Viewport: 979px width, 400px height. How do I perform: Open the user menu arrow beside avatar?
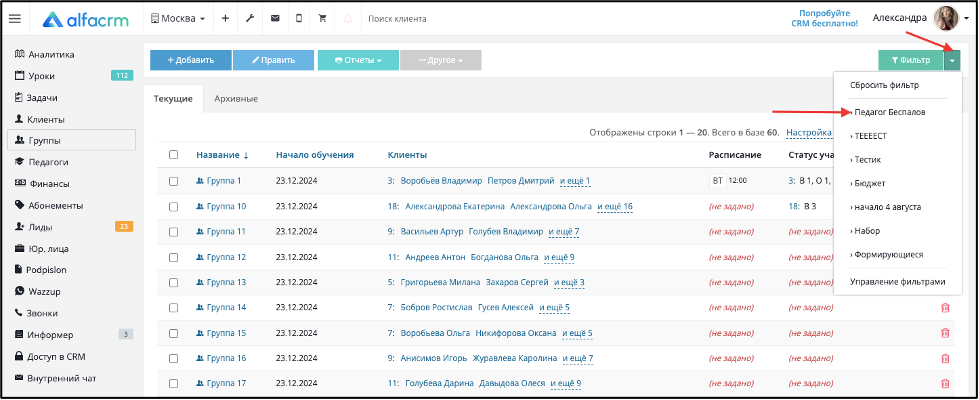967,19
